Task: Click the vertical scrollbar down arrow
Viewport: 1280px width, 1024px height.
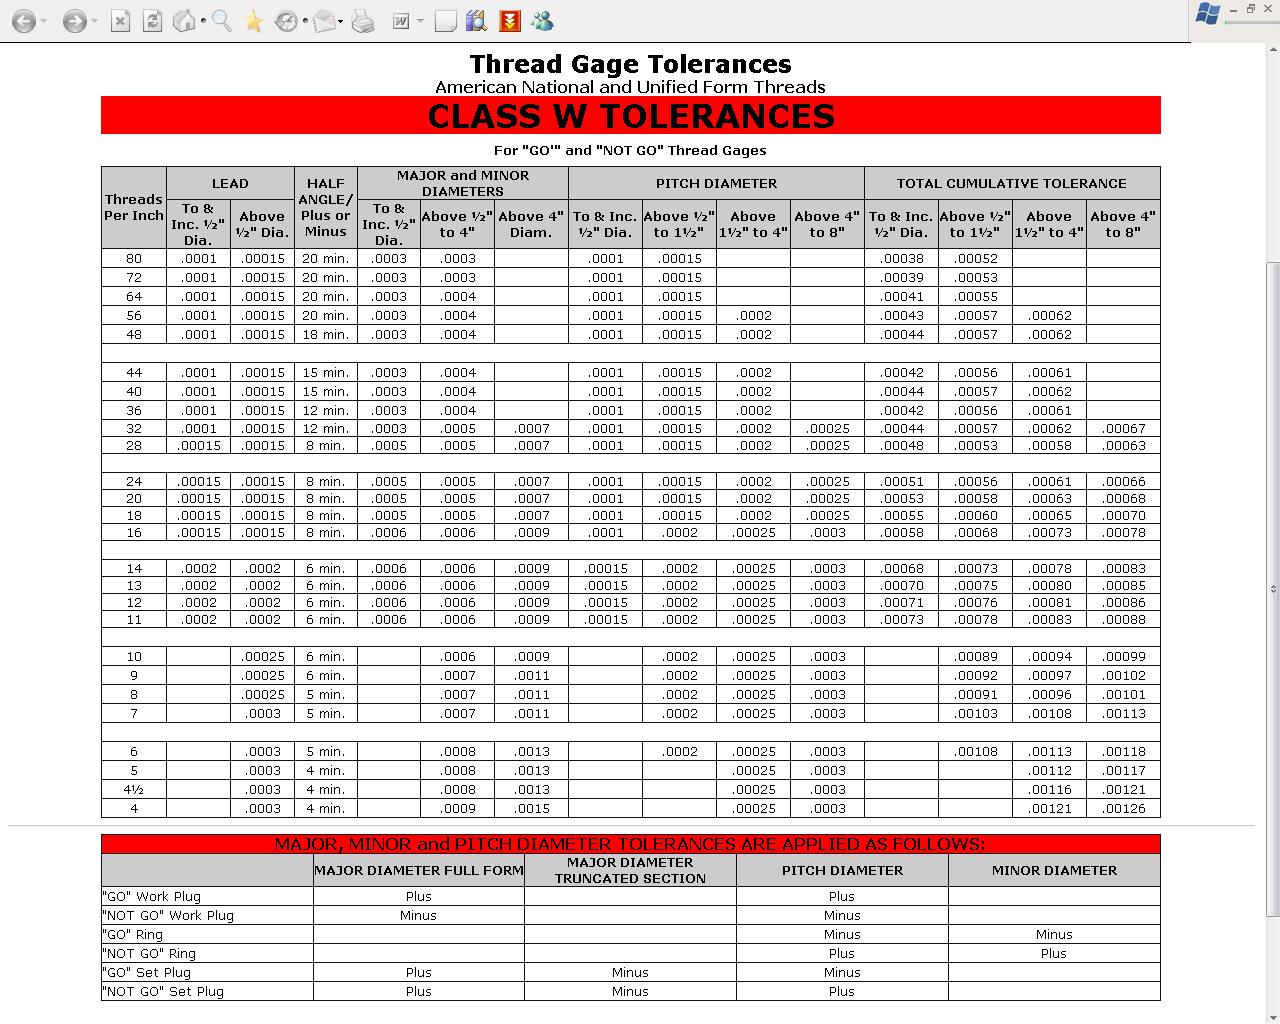Action: point(1272,1016)
